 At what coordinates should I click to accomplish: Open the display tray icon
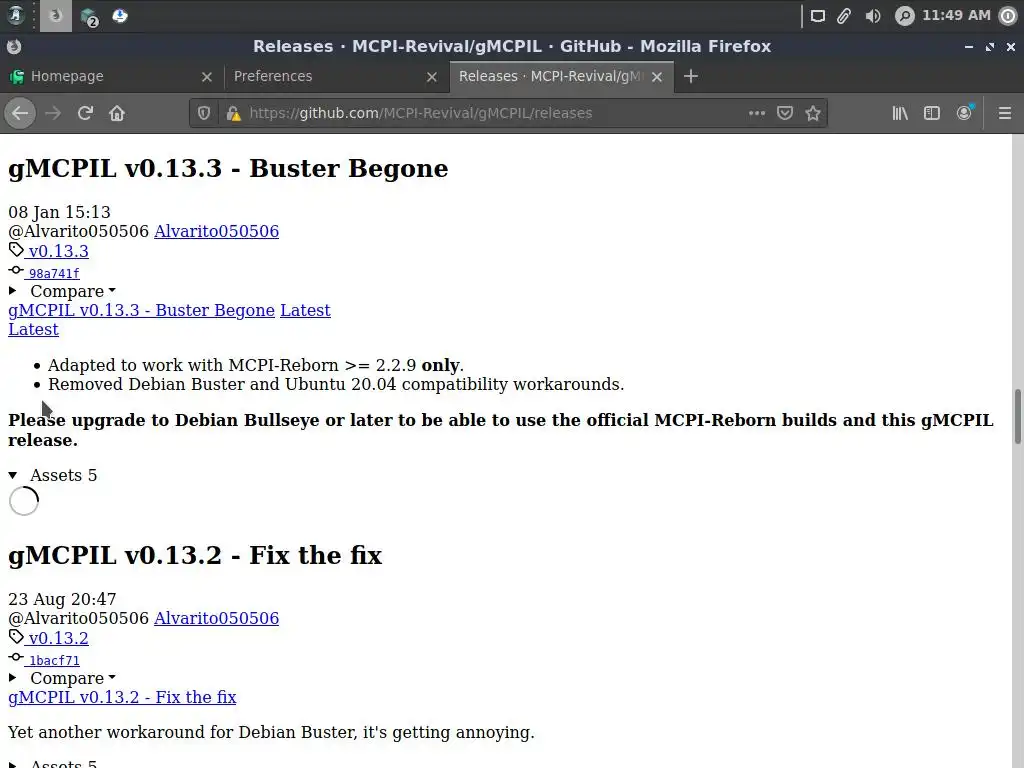click(x=818, y=16)
